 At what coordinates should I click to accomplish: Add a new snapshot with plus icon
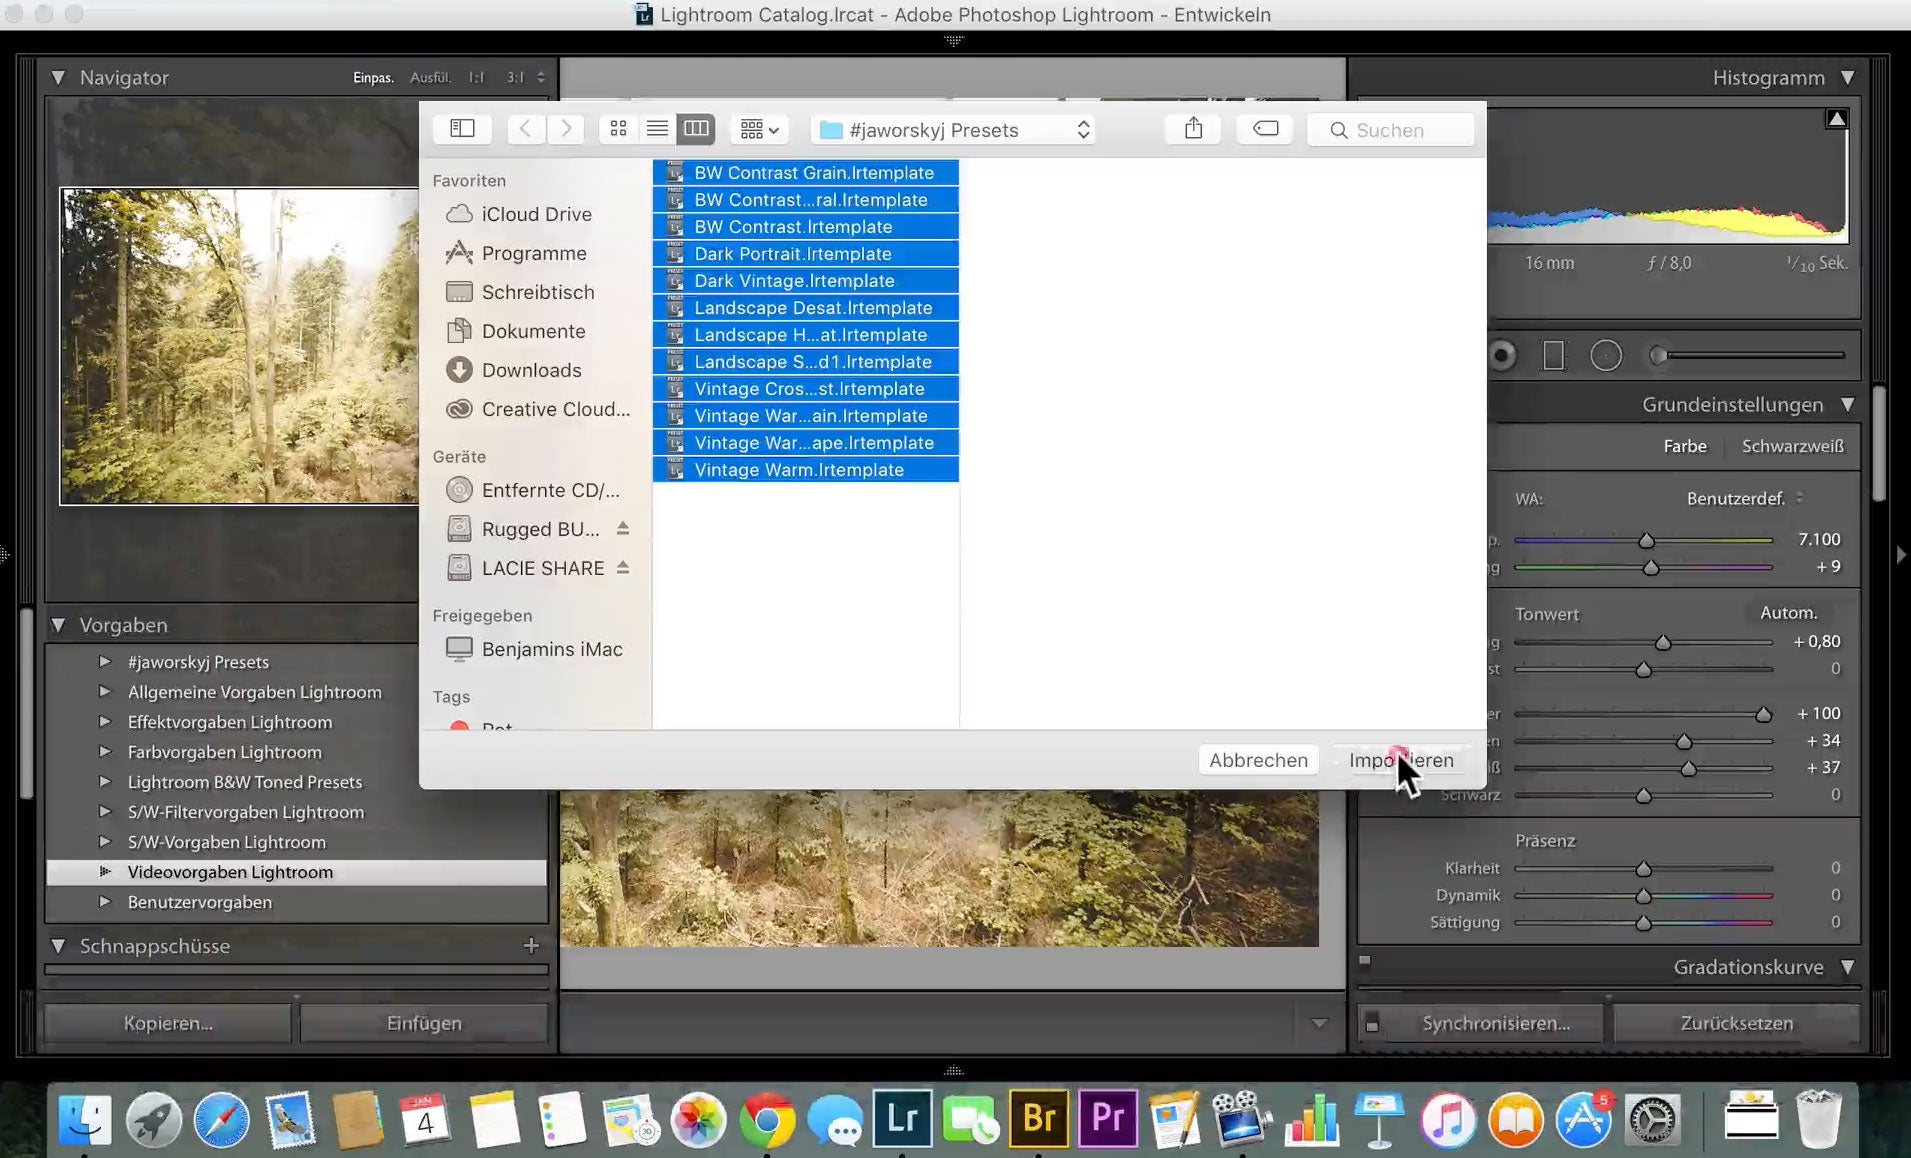[x=531, y=945]
